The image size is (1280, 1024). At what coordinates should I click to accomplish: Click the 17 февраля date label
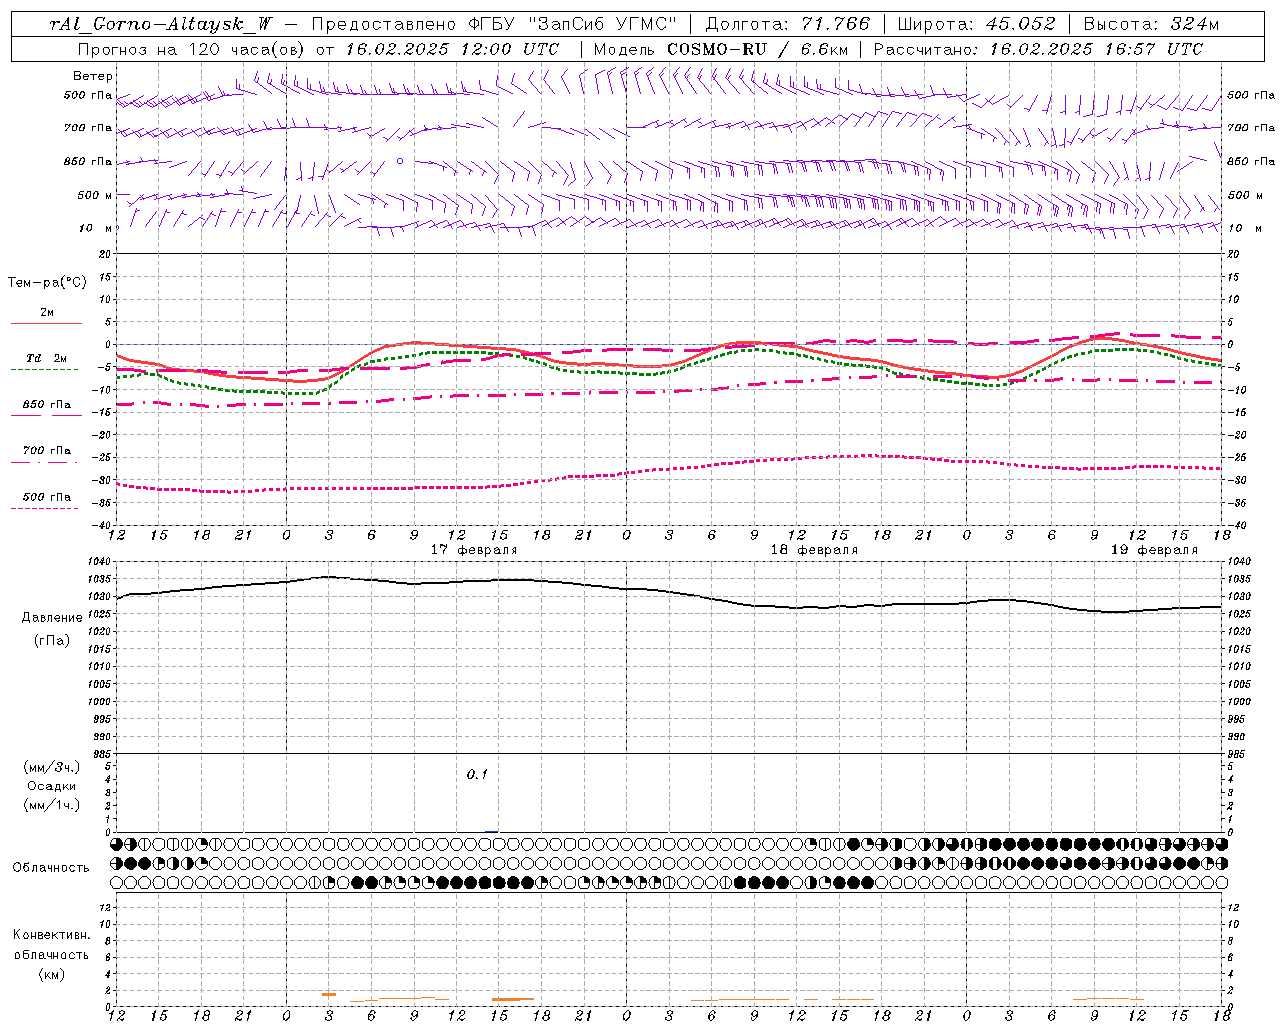coord(474,550)
